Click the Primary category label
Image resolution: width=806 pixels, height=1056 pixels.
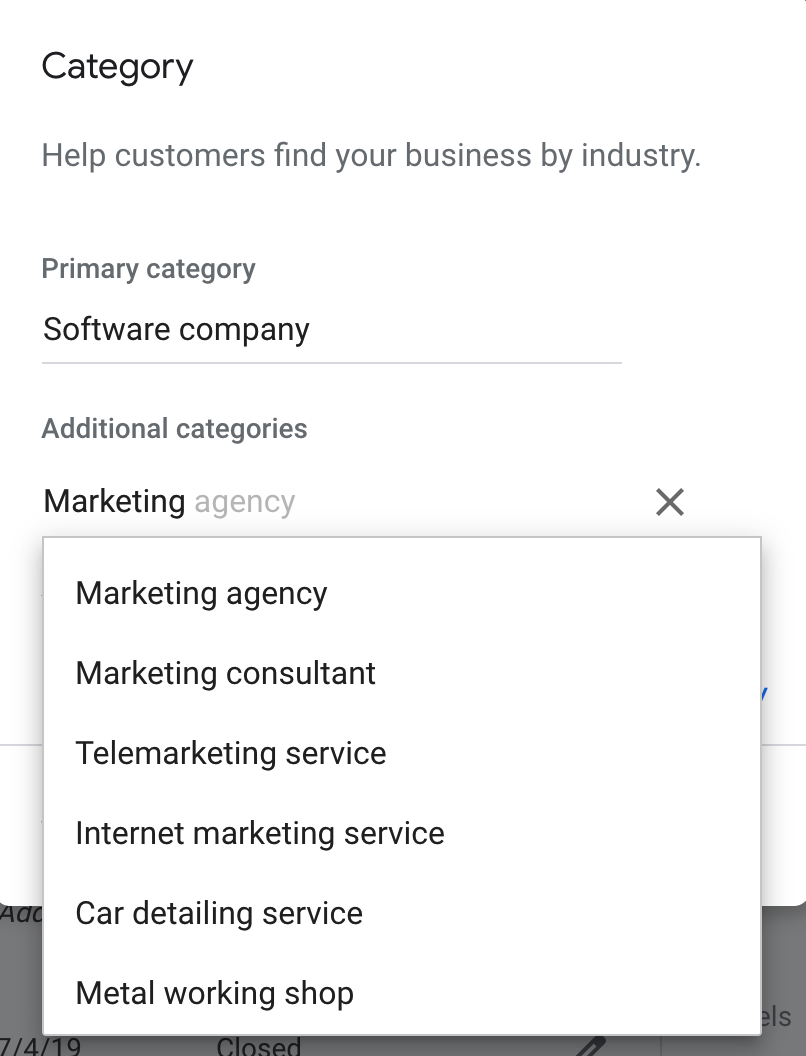click(x=148, y=269)
